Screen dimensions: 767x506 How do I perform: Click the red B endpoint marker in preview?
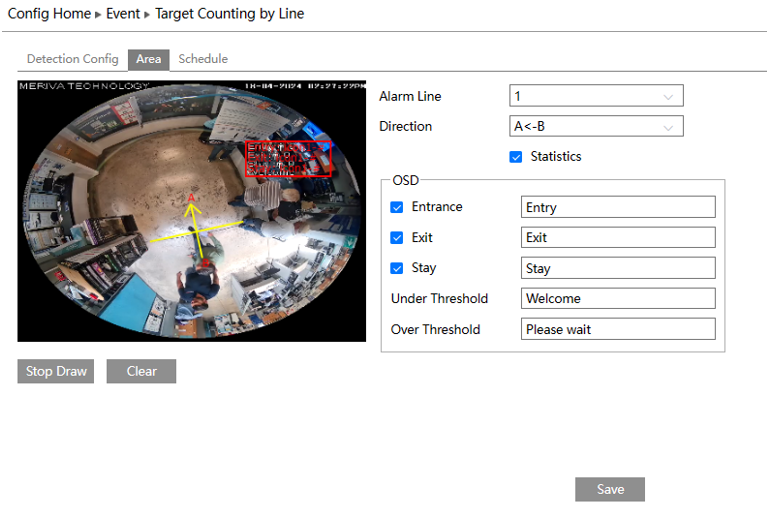[206, 263]
